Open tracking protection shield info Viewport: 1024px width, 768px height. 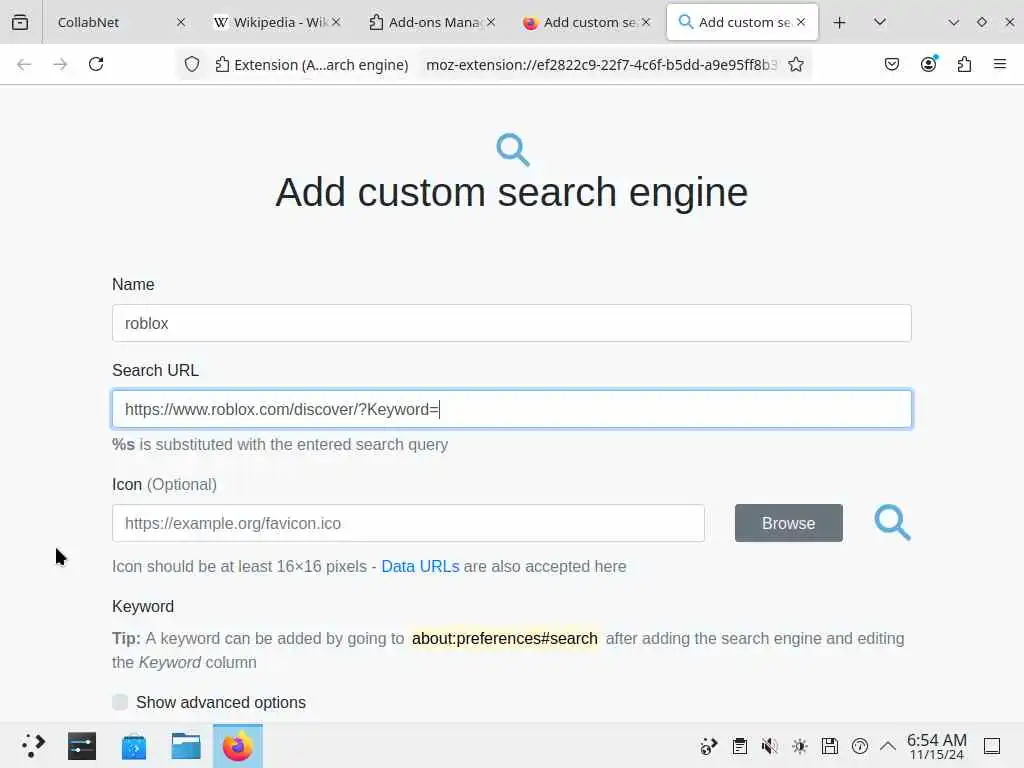click(x=191, y=64)
